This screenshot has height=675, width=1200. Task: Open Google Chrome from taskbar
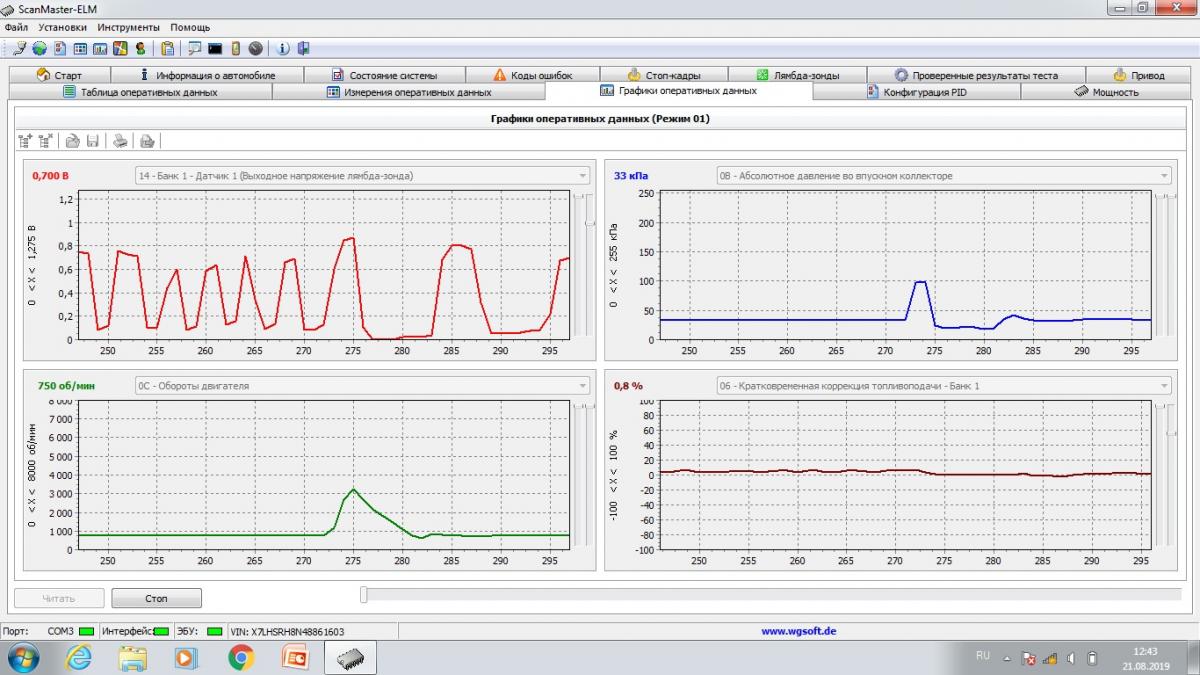point(240,658)
